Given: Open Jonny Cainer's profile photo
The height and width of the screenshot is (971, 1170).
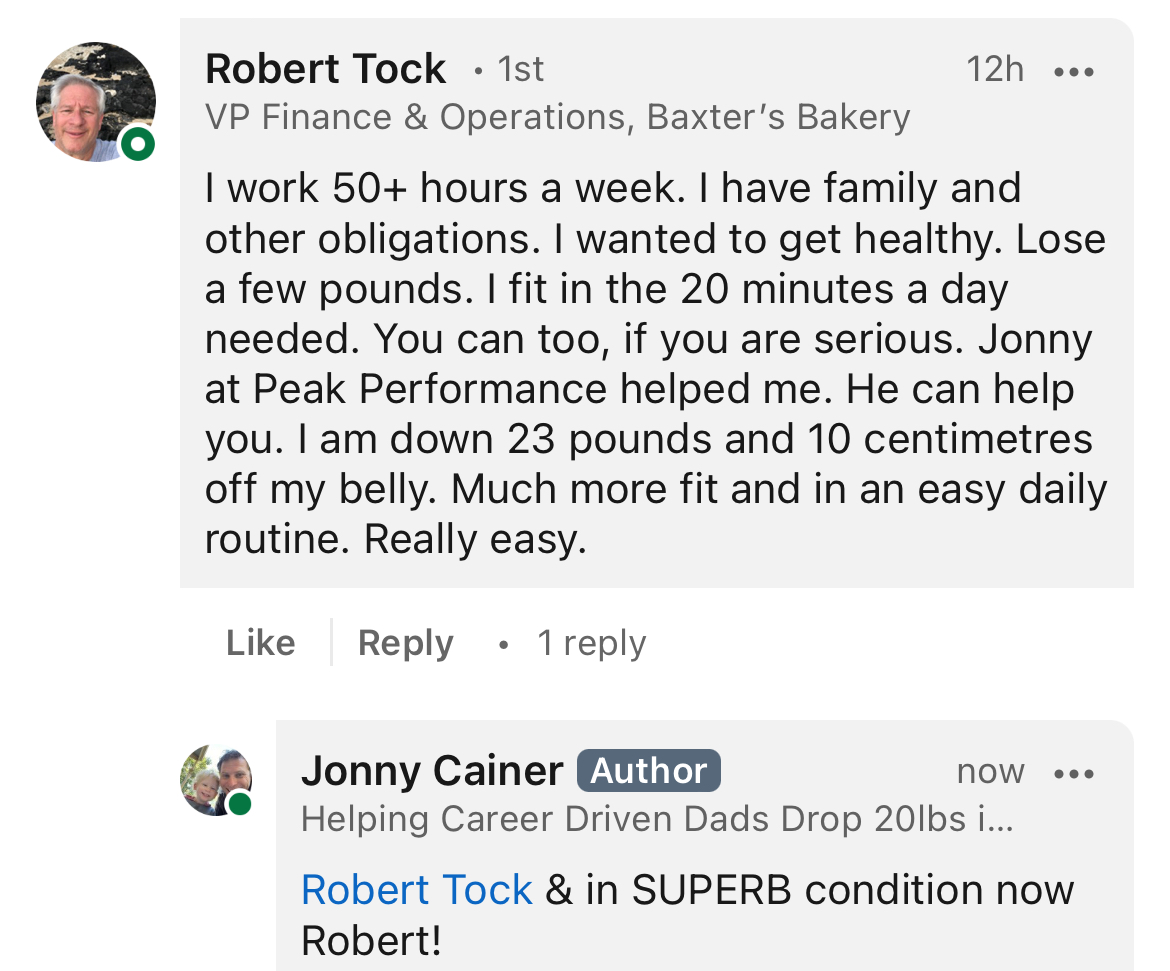Looking at the screenshot, I should coord(214,779).
